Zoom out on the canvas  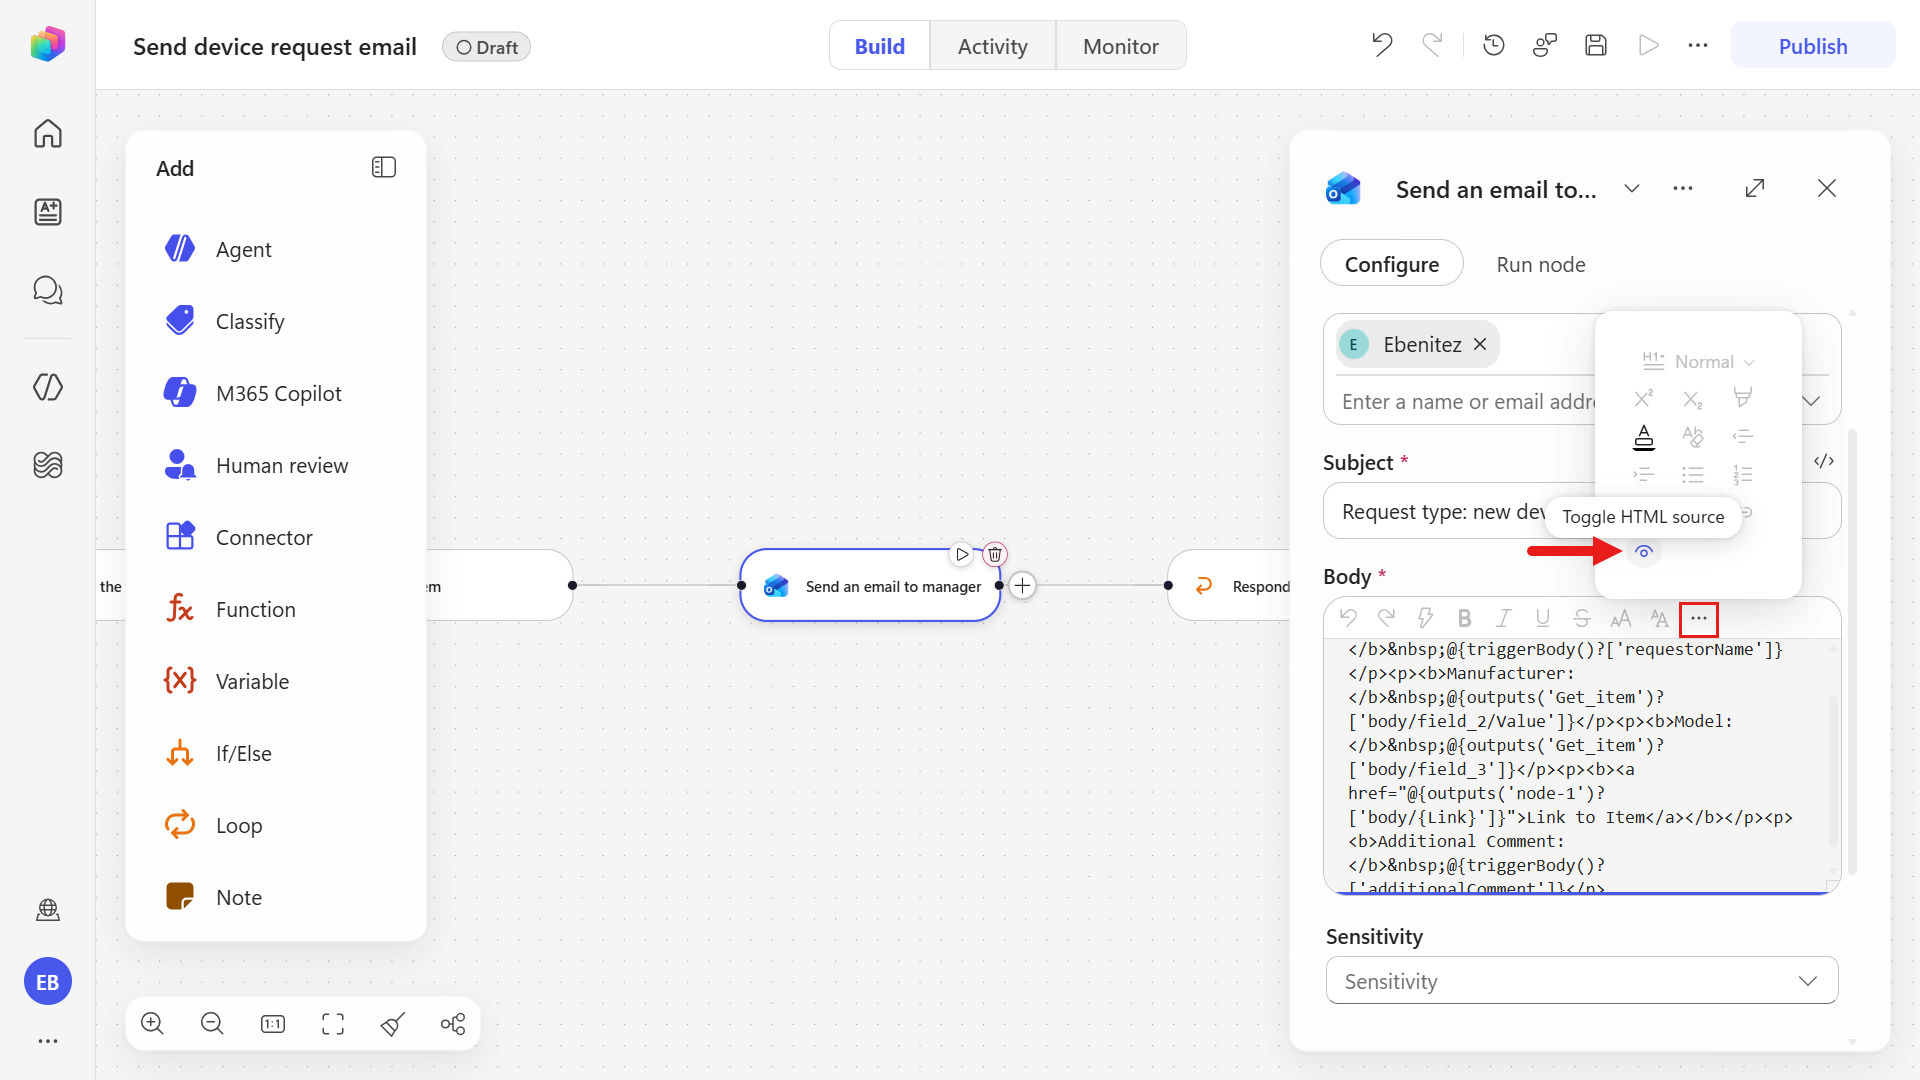coord(212,1023)
